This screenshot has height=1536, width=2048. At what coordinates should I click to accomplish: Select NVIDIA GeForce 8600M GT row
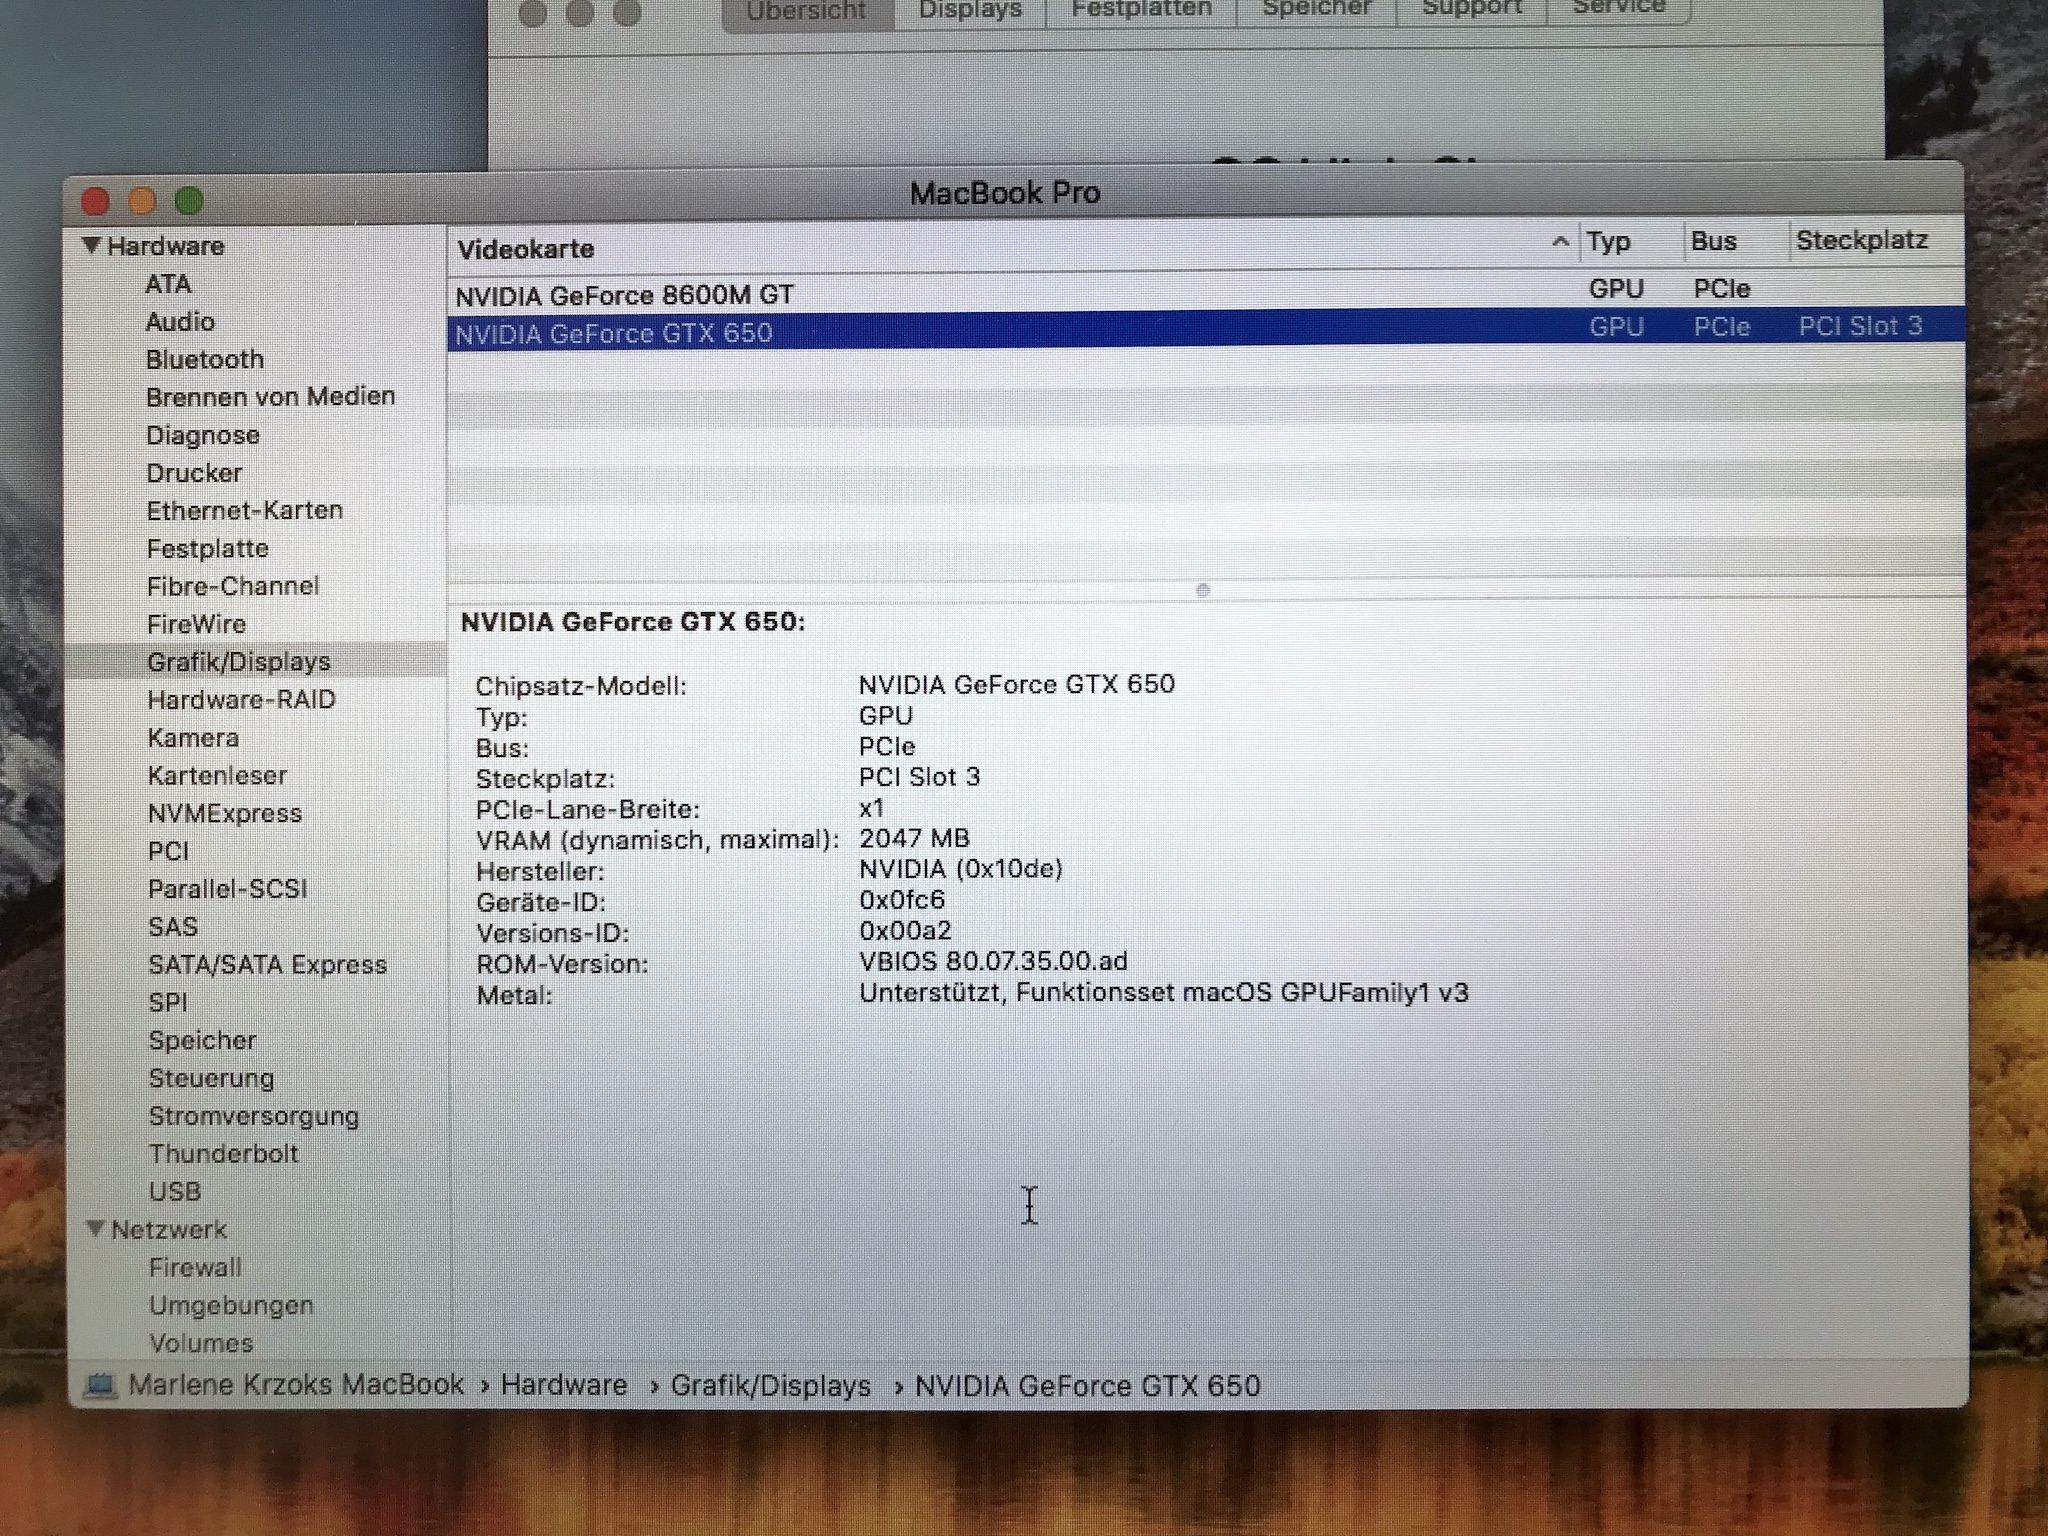pos(624,296)
